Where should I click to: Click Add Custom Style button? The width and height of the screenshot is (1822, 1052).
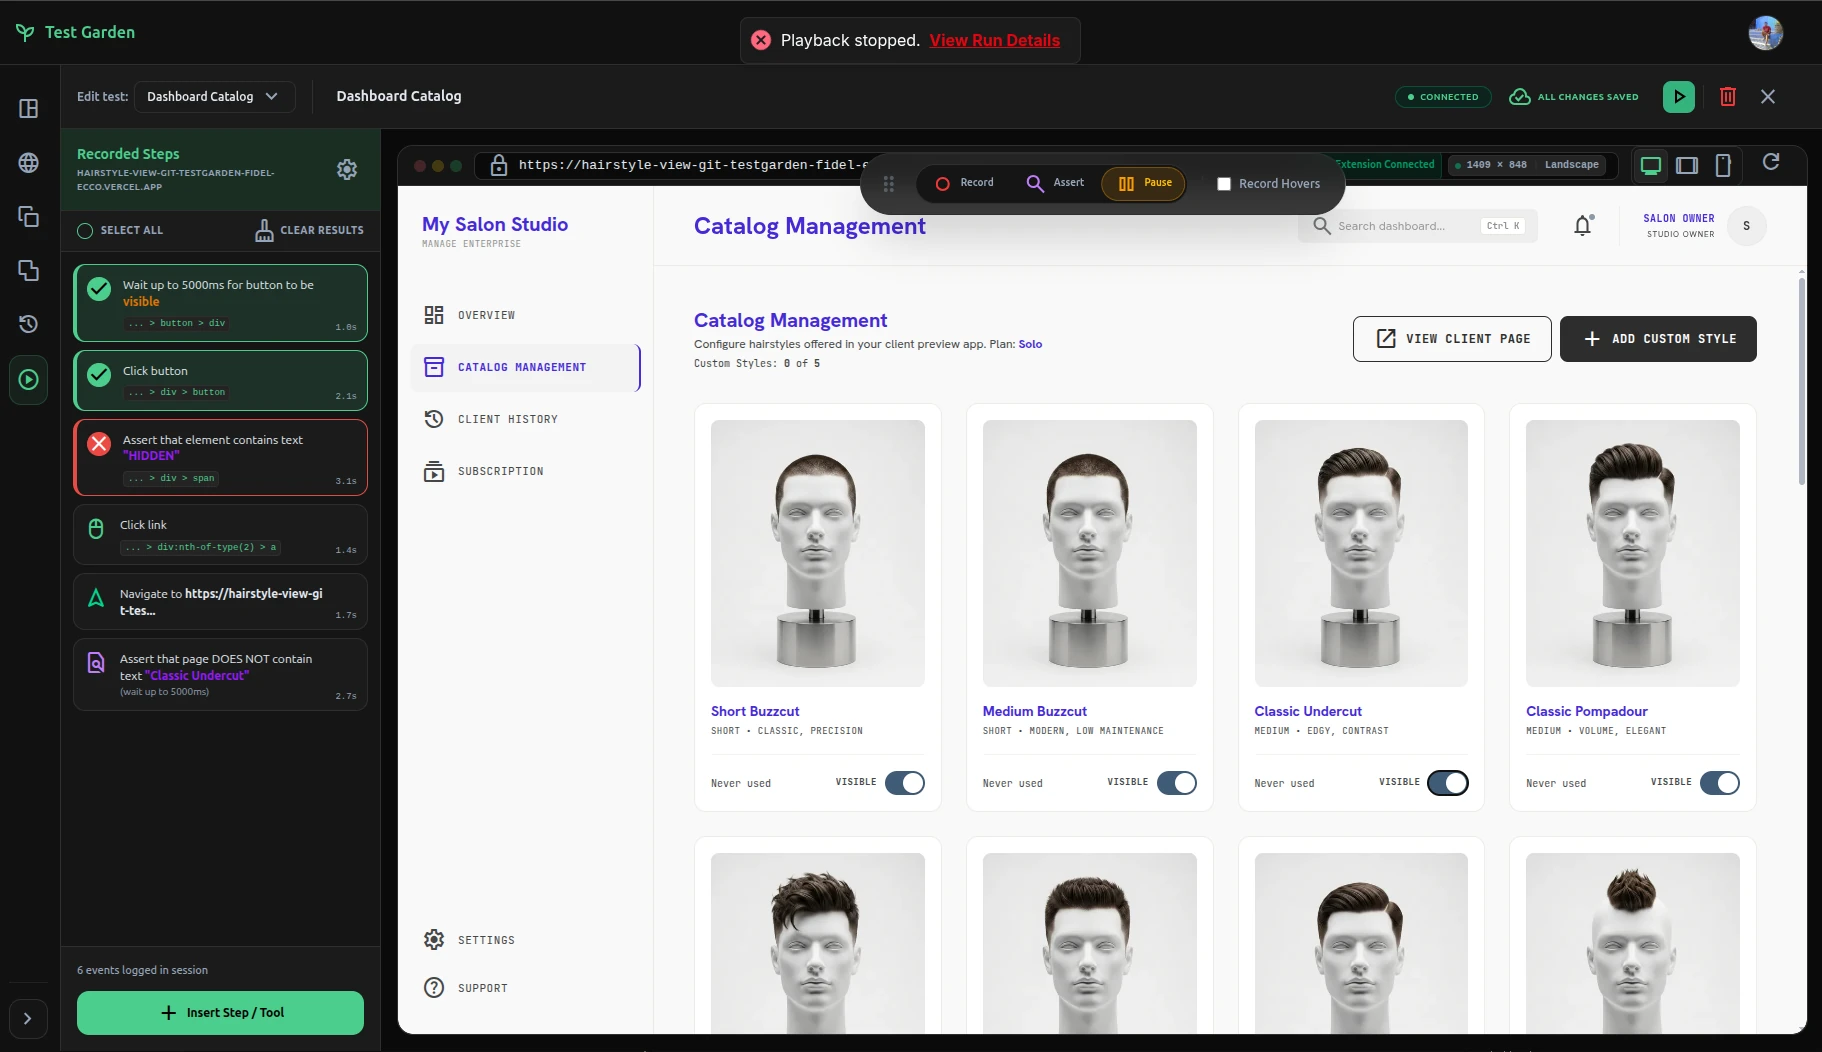click(1658, 339)
